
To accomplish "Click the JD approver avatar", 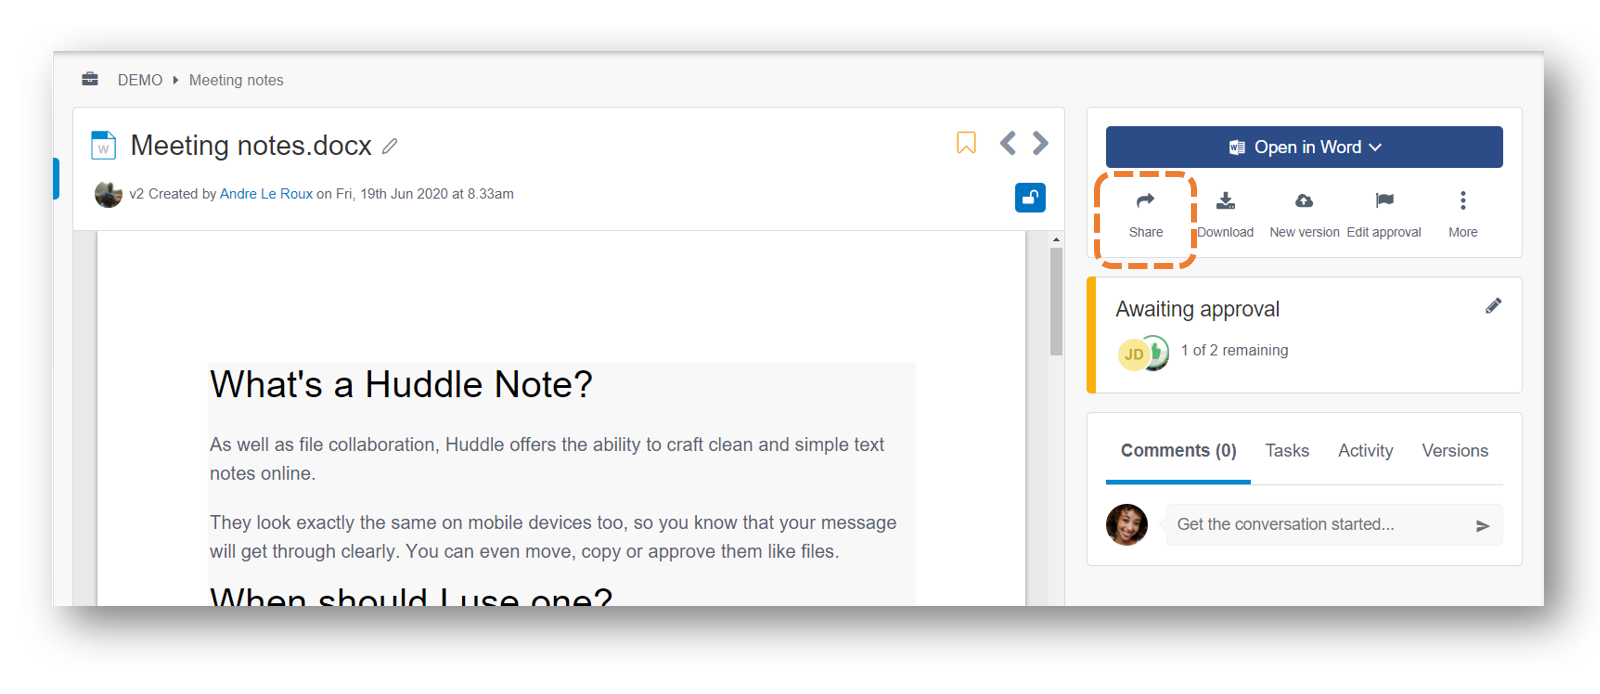I will [1132, 354].
